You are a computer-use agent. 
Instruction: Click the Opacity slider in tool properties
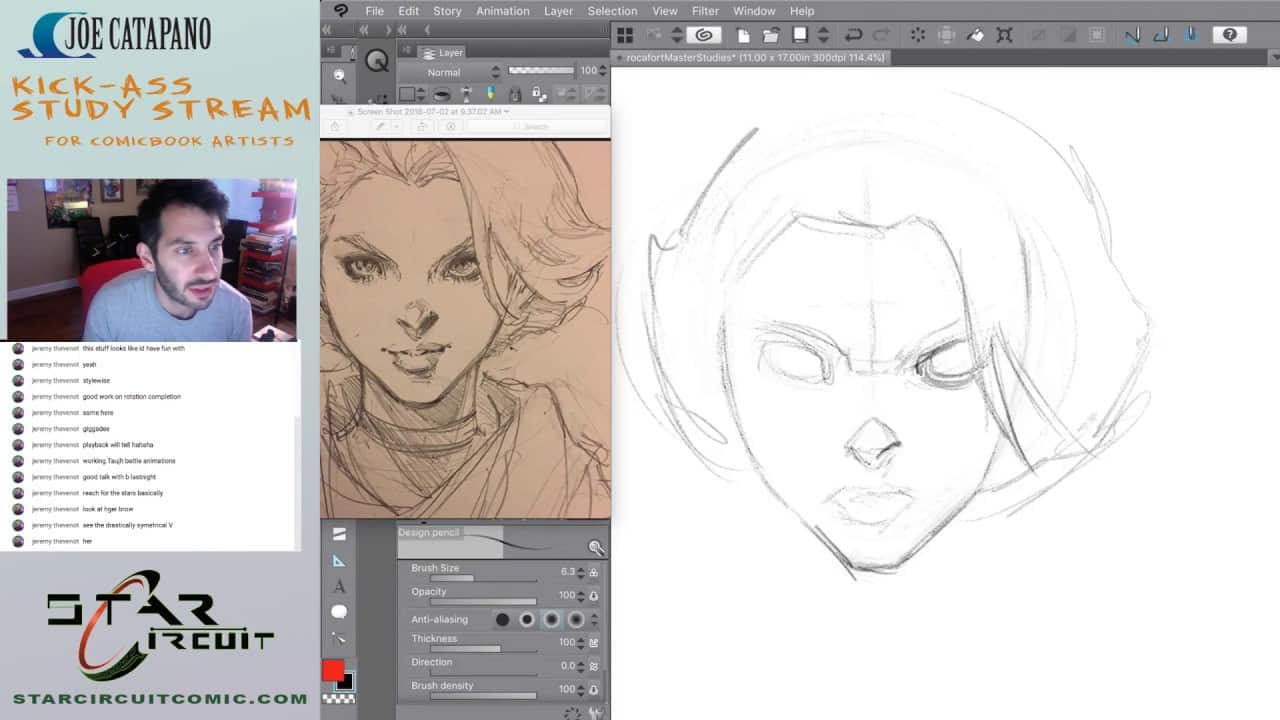[x=483, y=602]
